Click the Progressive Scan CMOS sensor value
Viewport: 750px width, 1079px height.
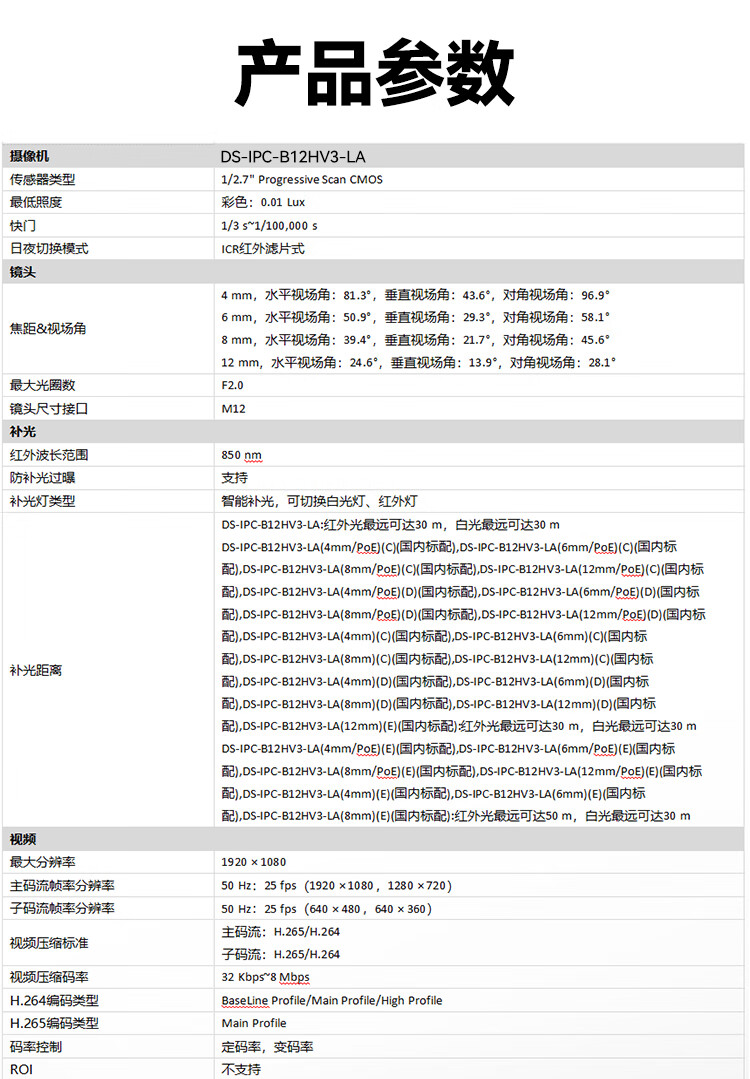(301, 180)
